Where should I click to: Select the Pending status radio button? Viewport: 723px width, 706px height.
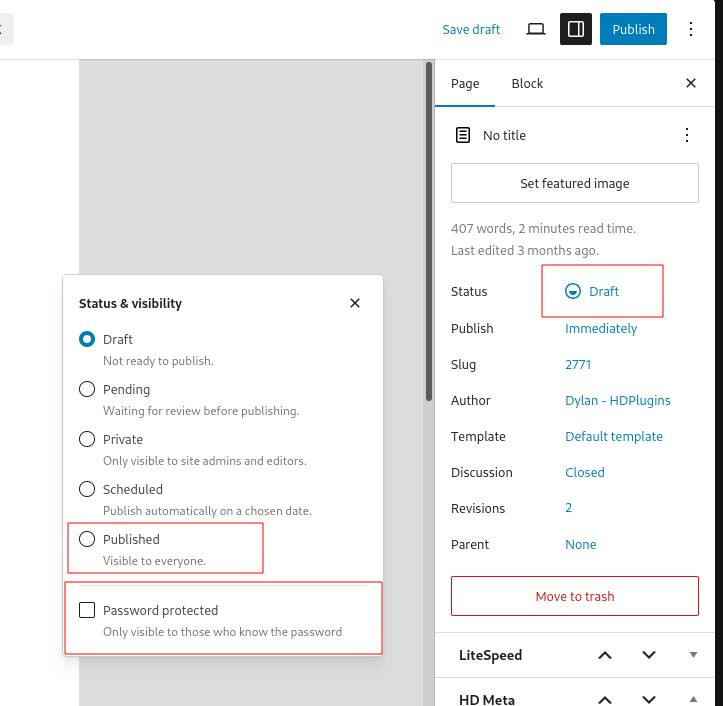click(87, 389)
